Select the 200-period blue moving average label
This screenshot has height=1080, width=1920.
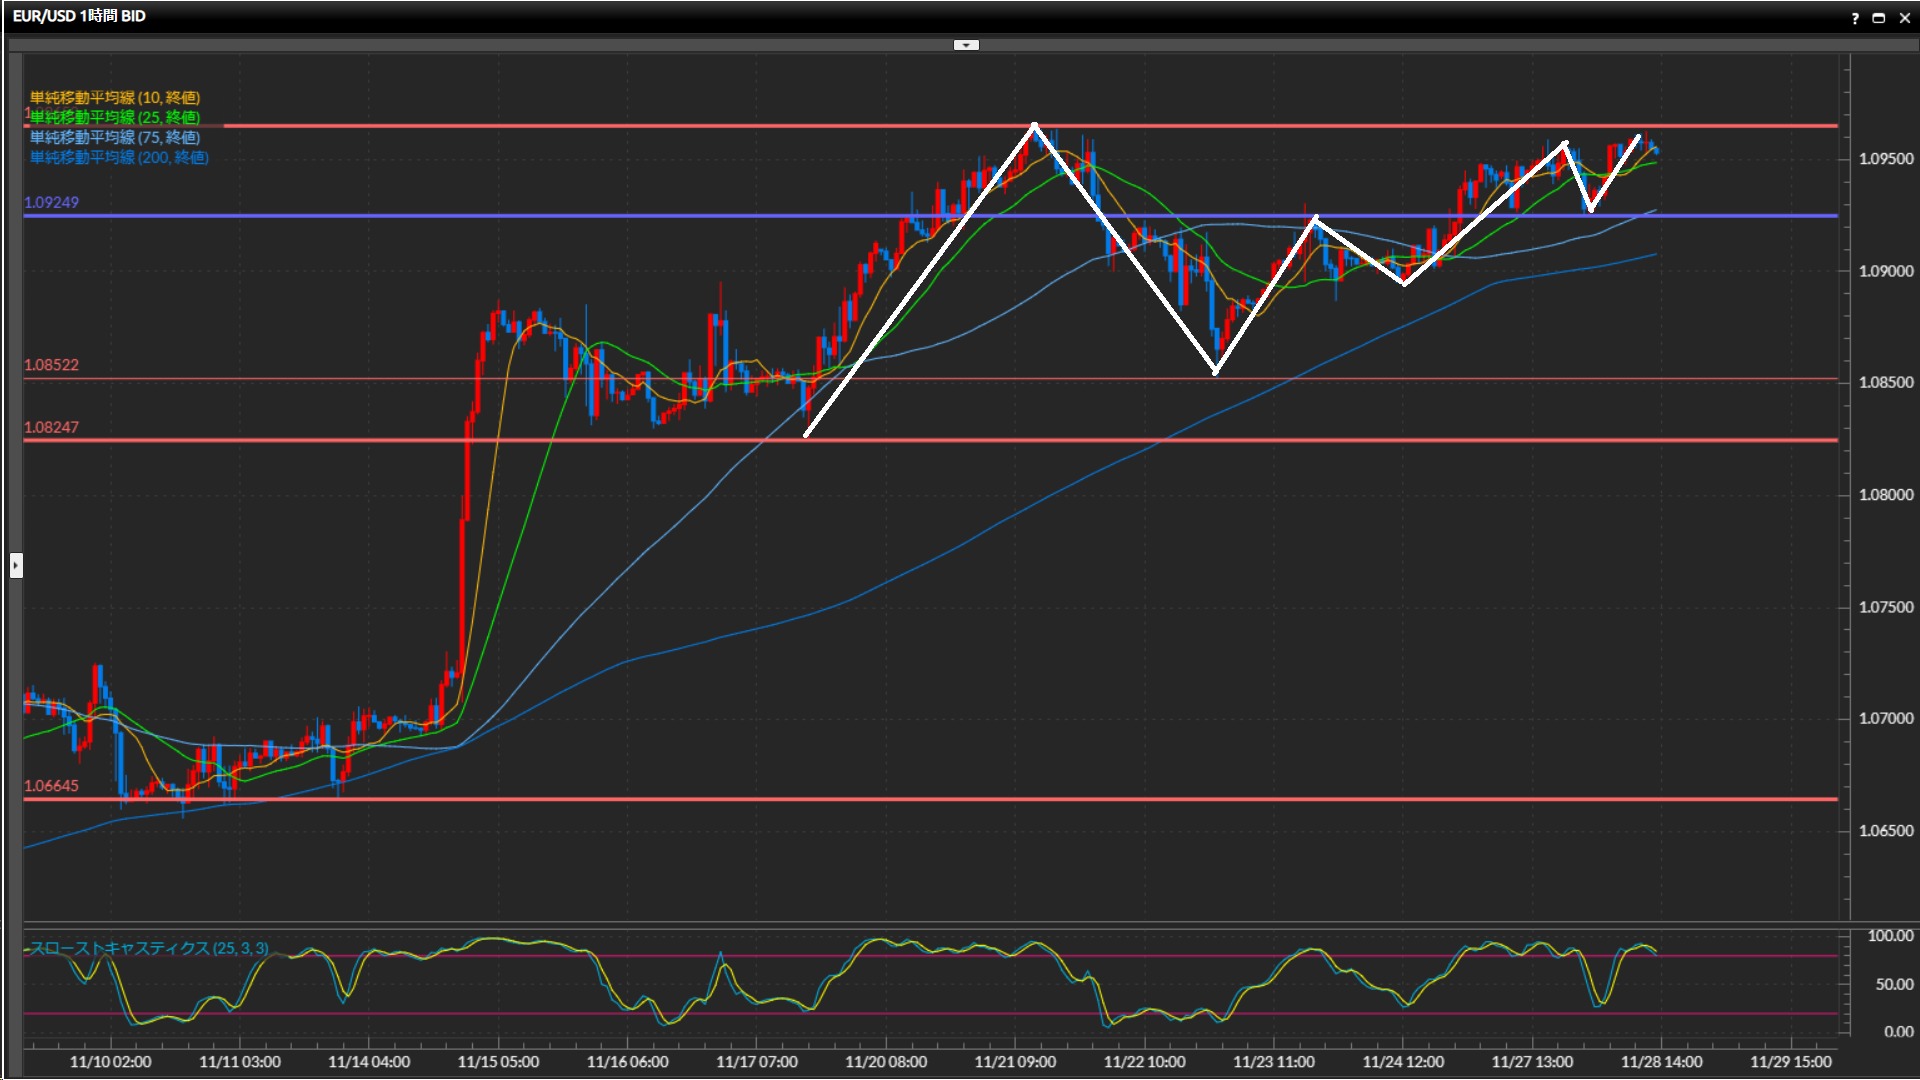click(x=118, y=157)
